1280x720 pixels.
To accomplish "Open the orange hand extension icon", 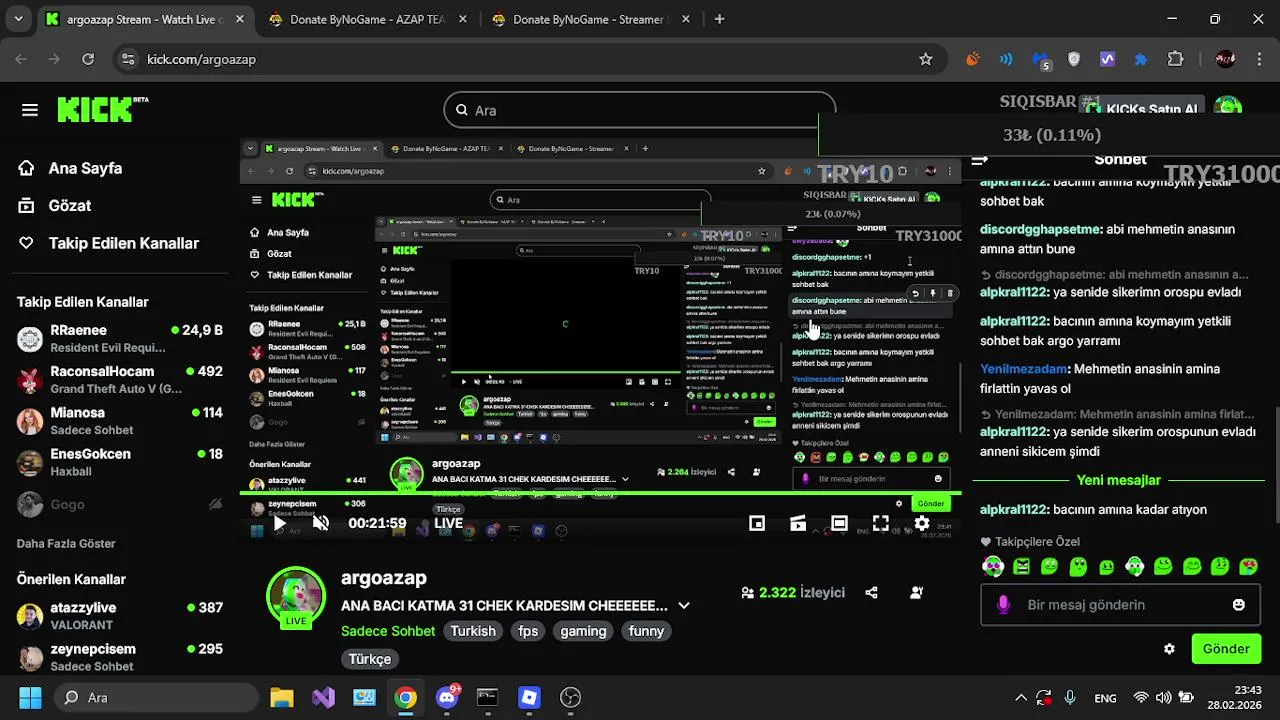I will point(973,59).
